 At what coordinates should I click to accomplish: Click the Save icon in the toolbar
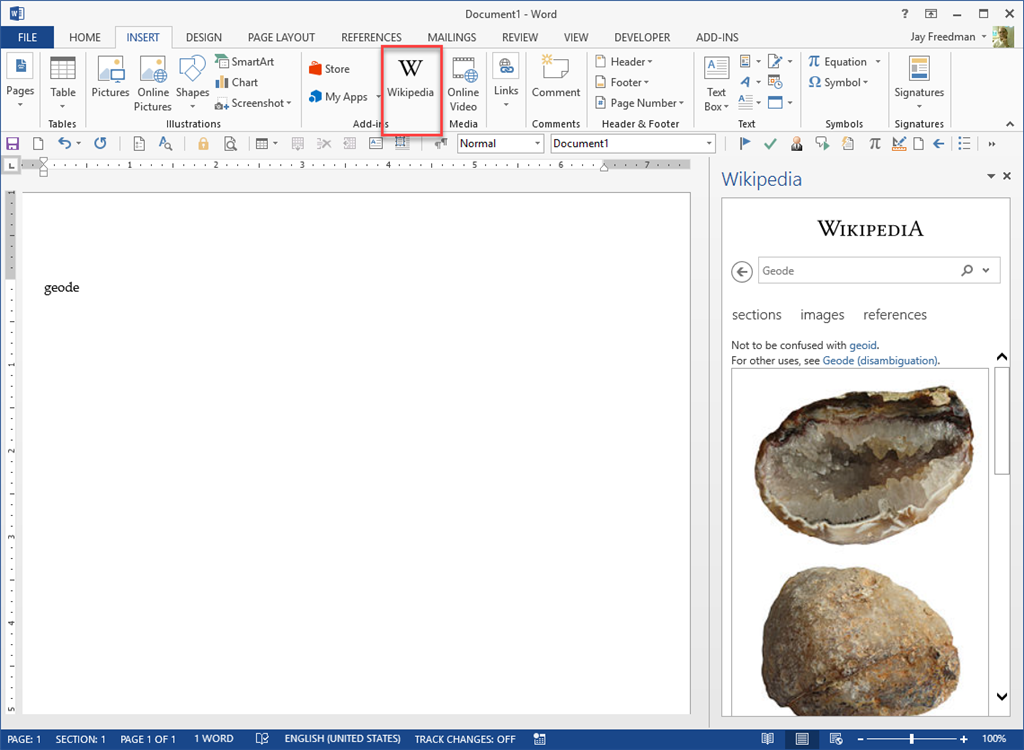(12, 144)
